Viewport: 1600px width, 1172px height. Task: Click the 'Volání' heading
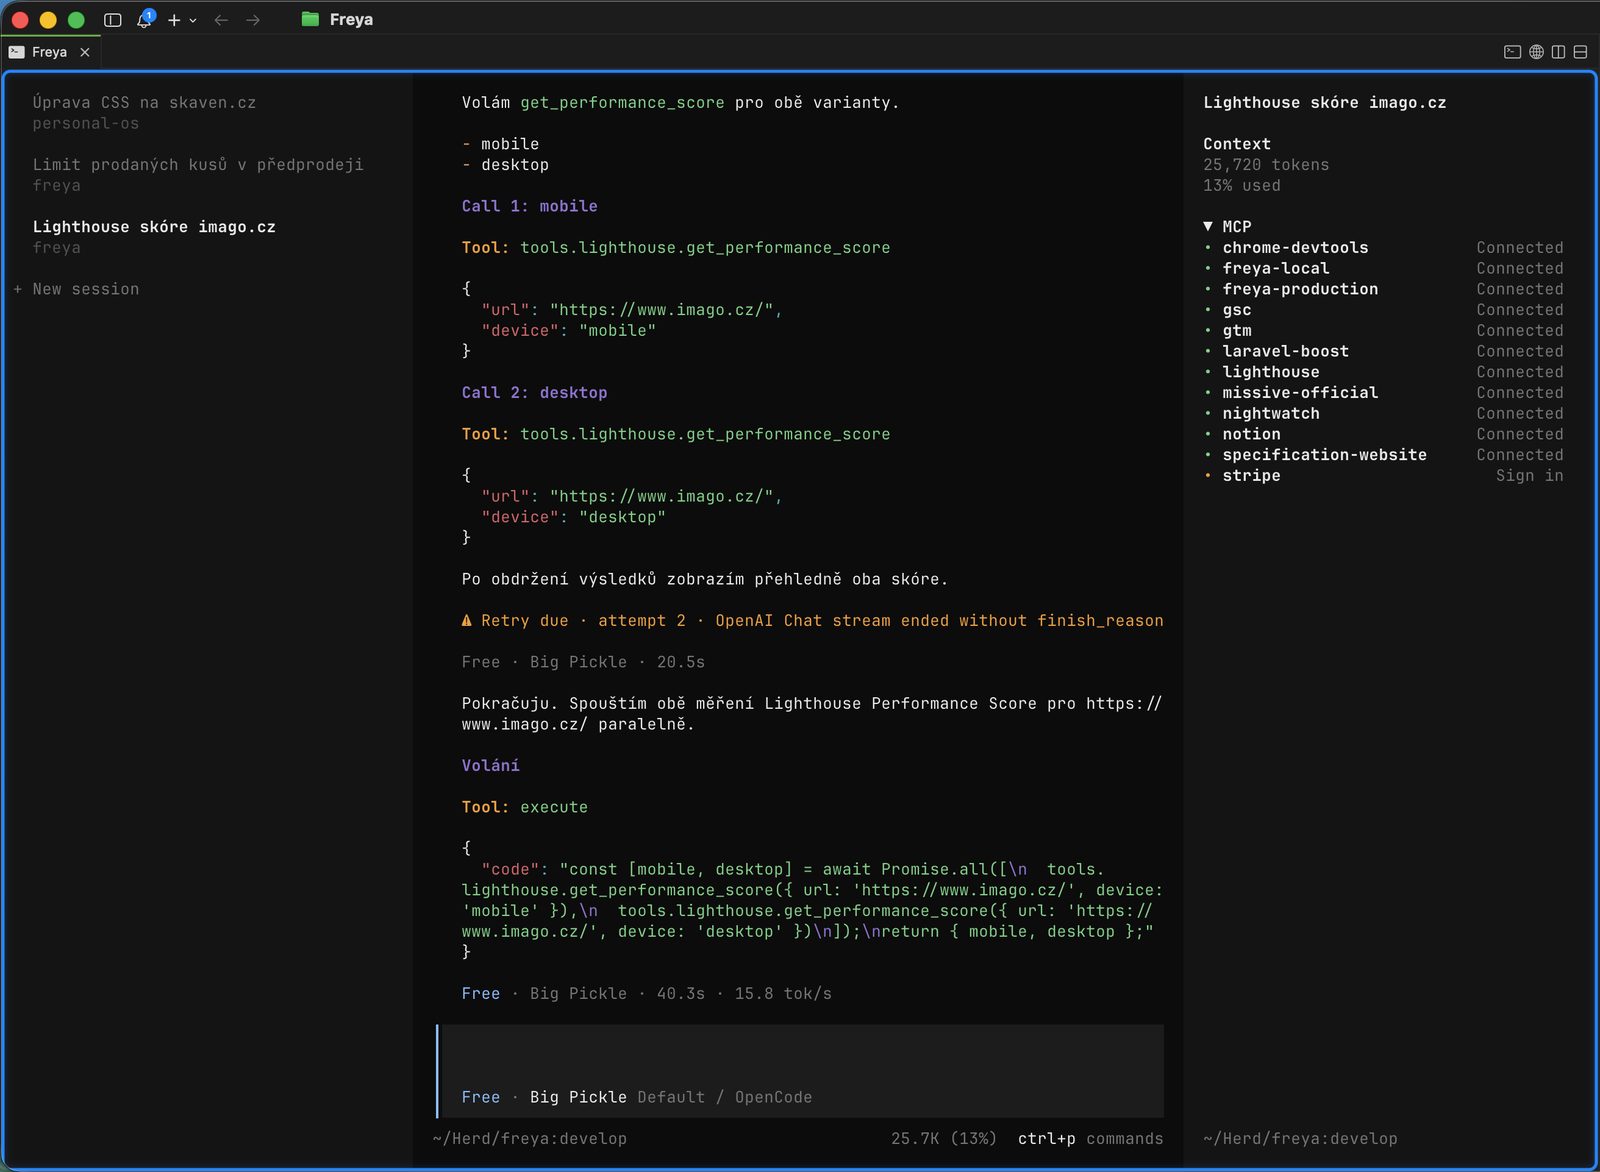click(x=490, y=766)
